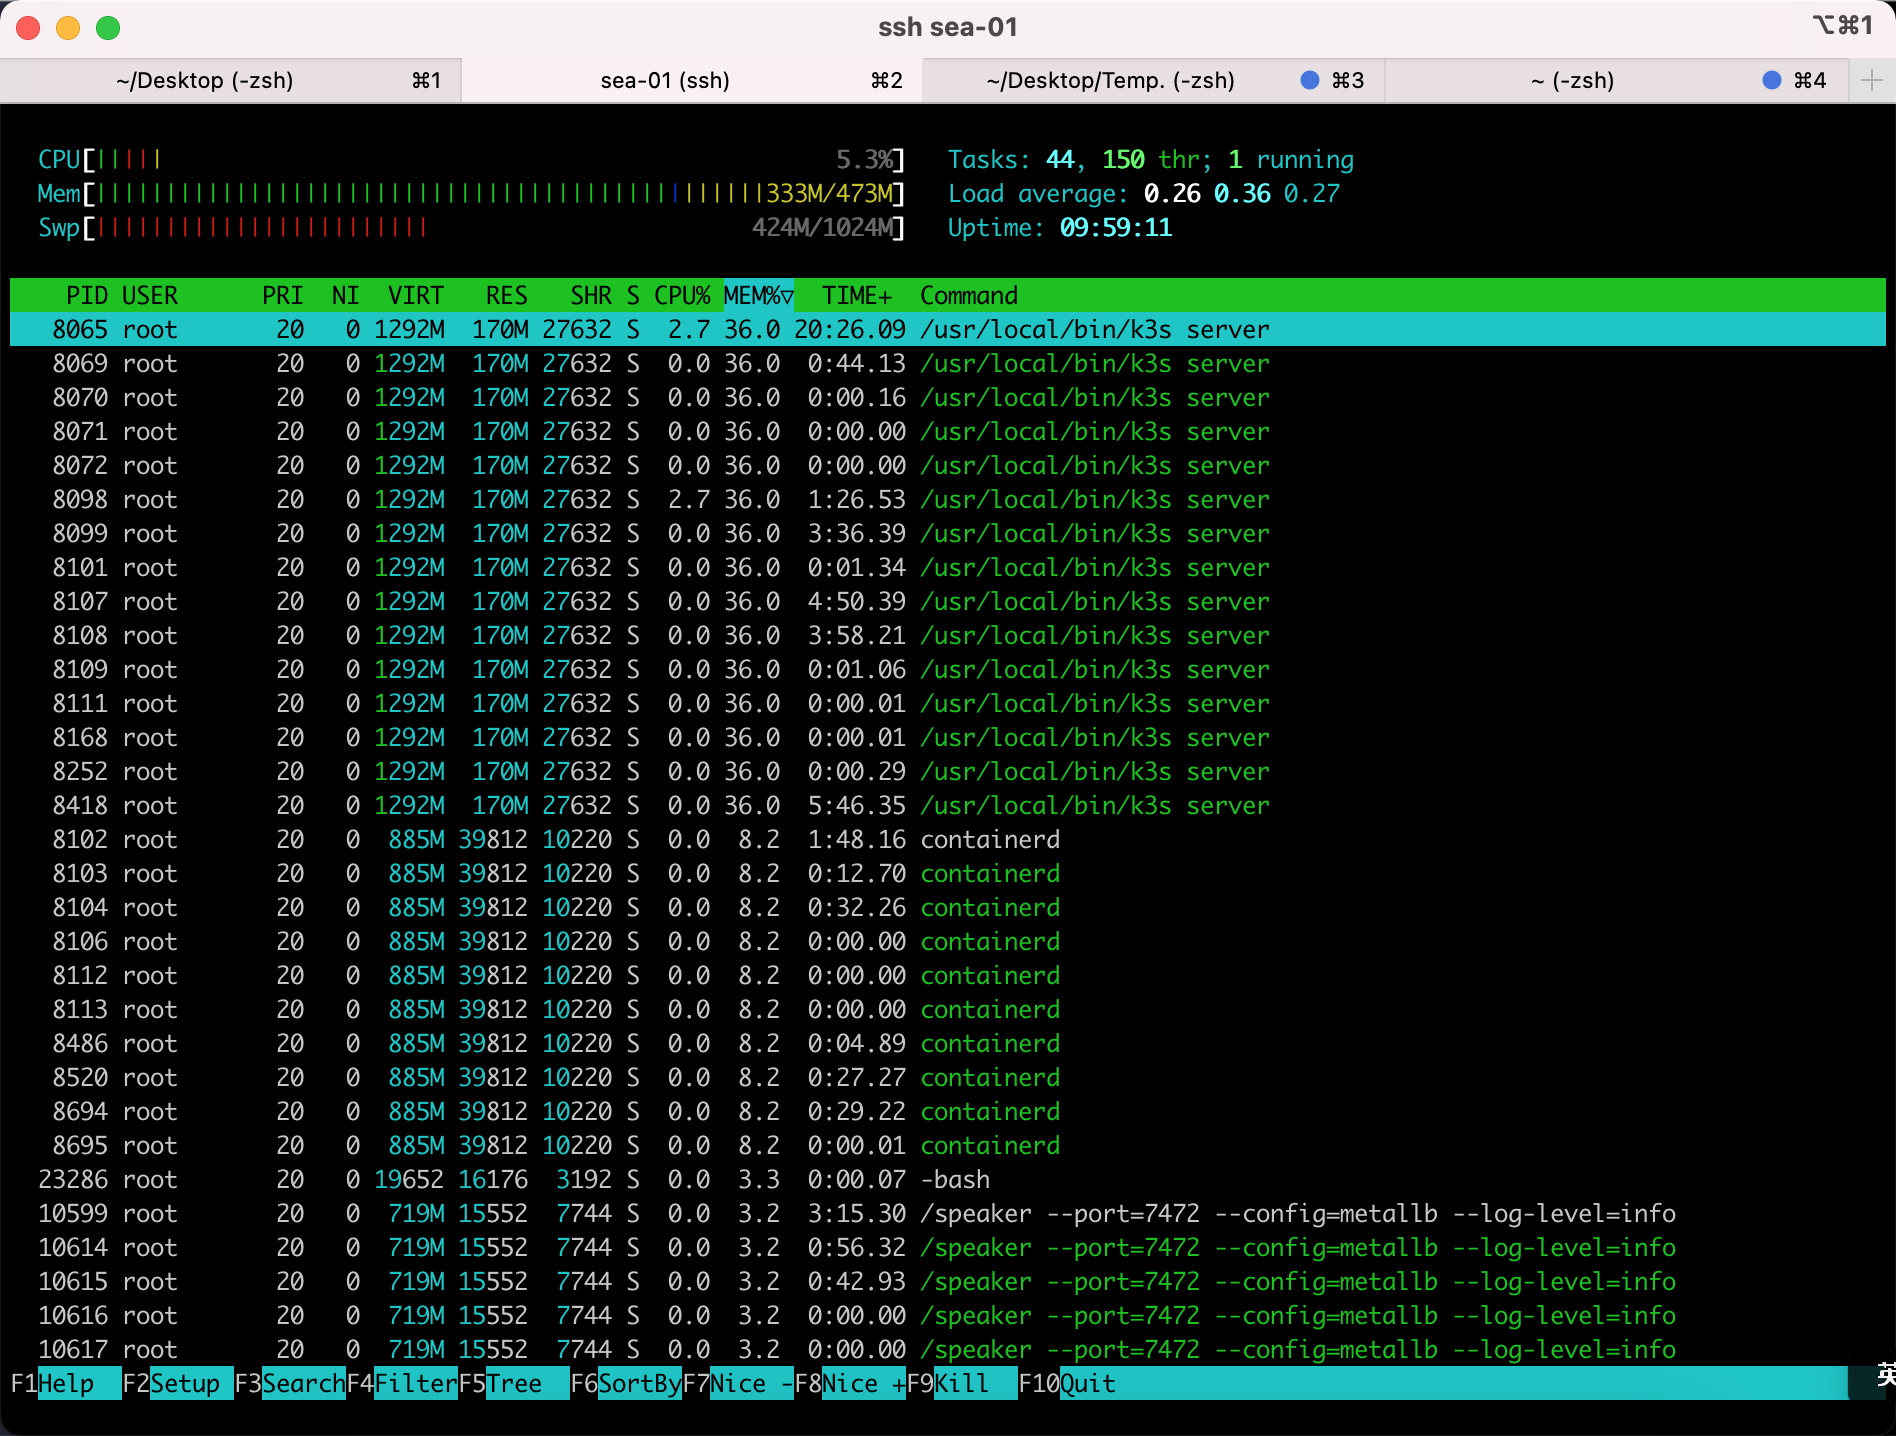Click the Uptime 09:59:11 value
Viewport: 1896px width, 1436px height.
(1115, 227)
